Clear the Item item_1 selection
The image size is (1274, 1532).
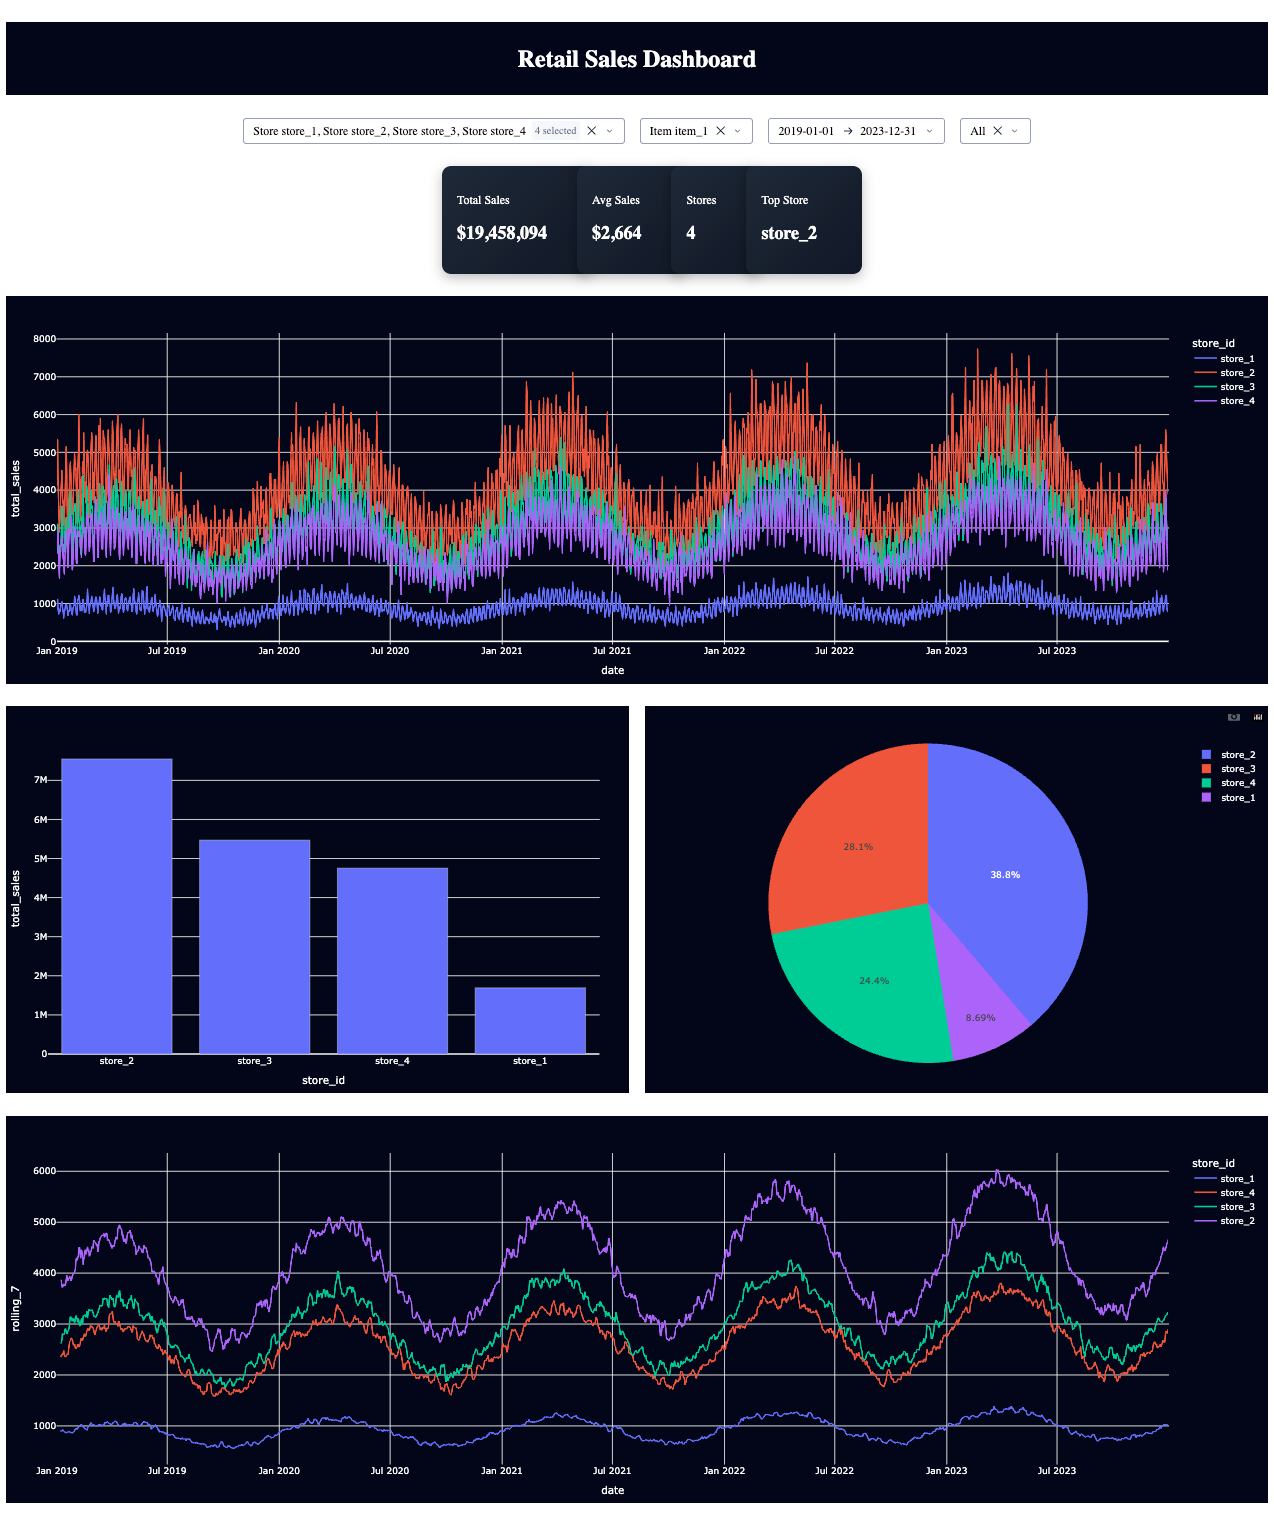tap(720, 131)
